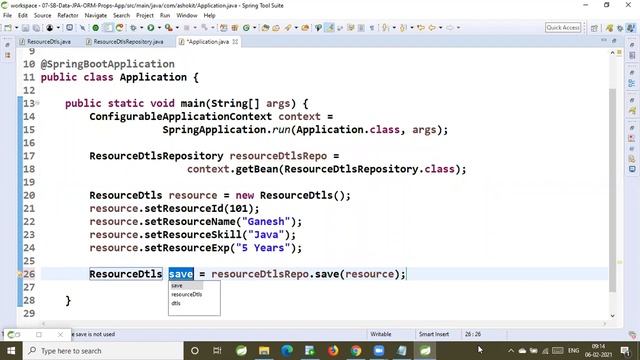Click Next Annotation arrow icon

coord(385,28)
